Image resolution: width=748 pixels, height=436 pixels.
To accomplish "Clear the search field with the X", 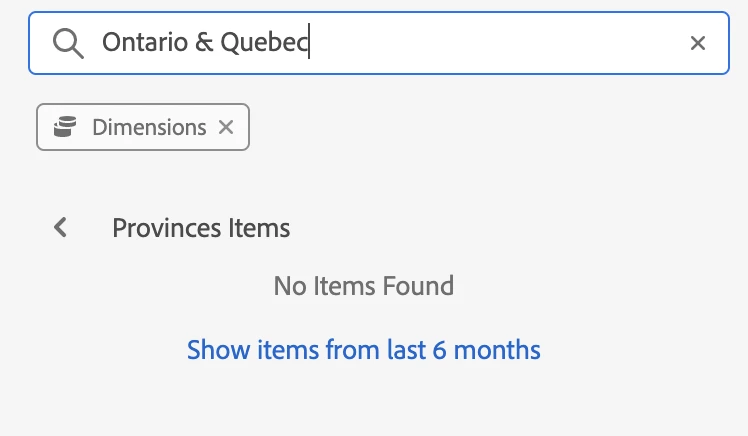I will click(x=698, y=43).
